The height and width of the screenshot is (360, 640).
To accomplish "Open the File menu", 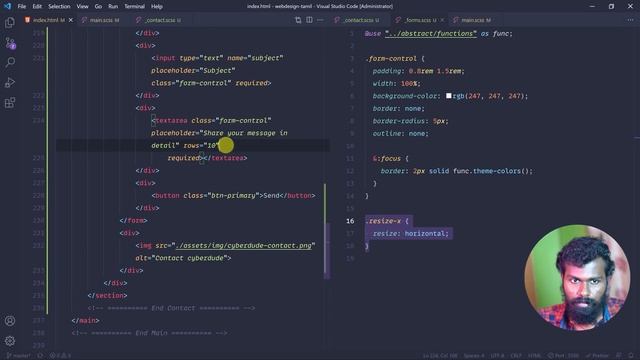I will click(22, 7).
